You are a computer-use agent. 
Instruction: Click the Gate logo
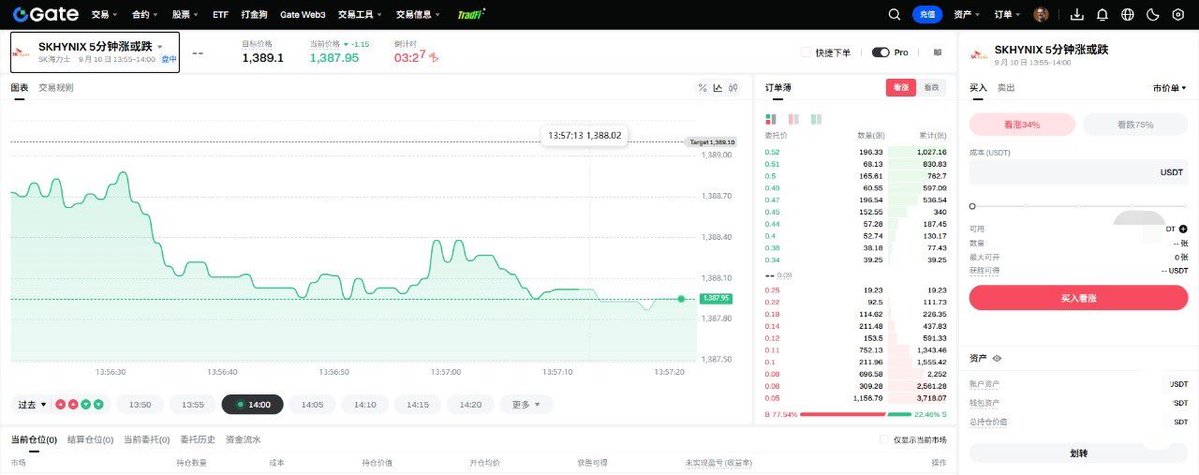(44, 14)
